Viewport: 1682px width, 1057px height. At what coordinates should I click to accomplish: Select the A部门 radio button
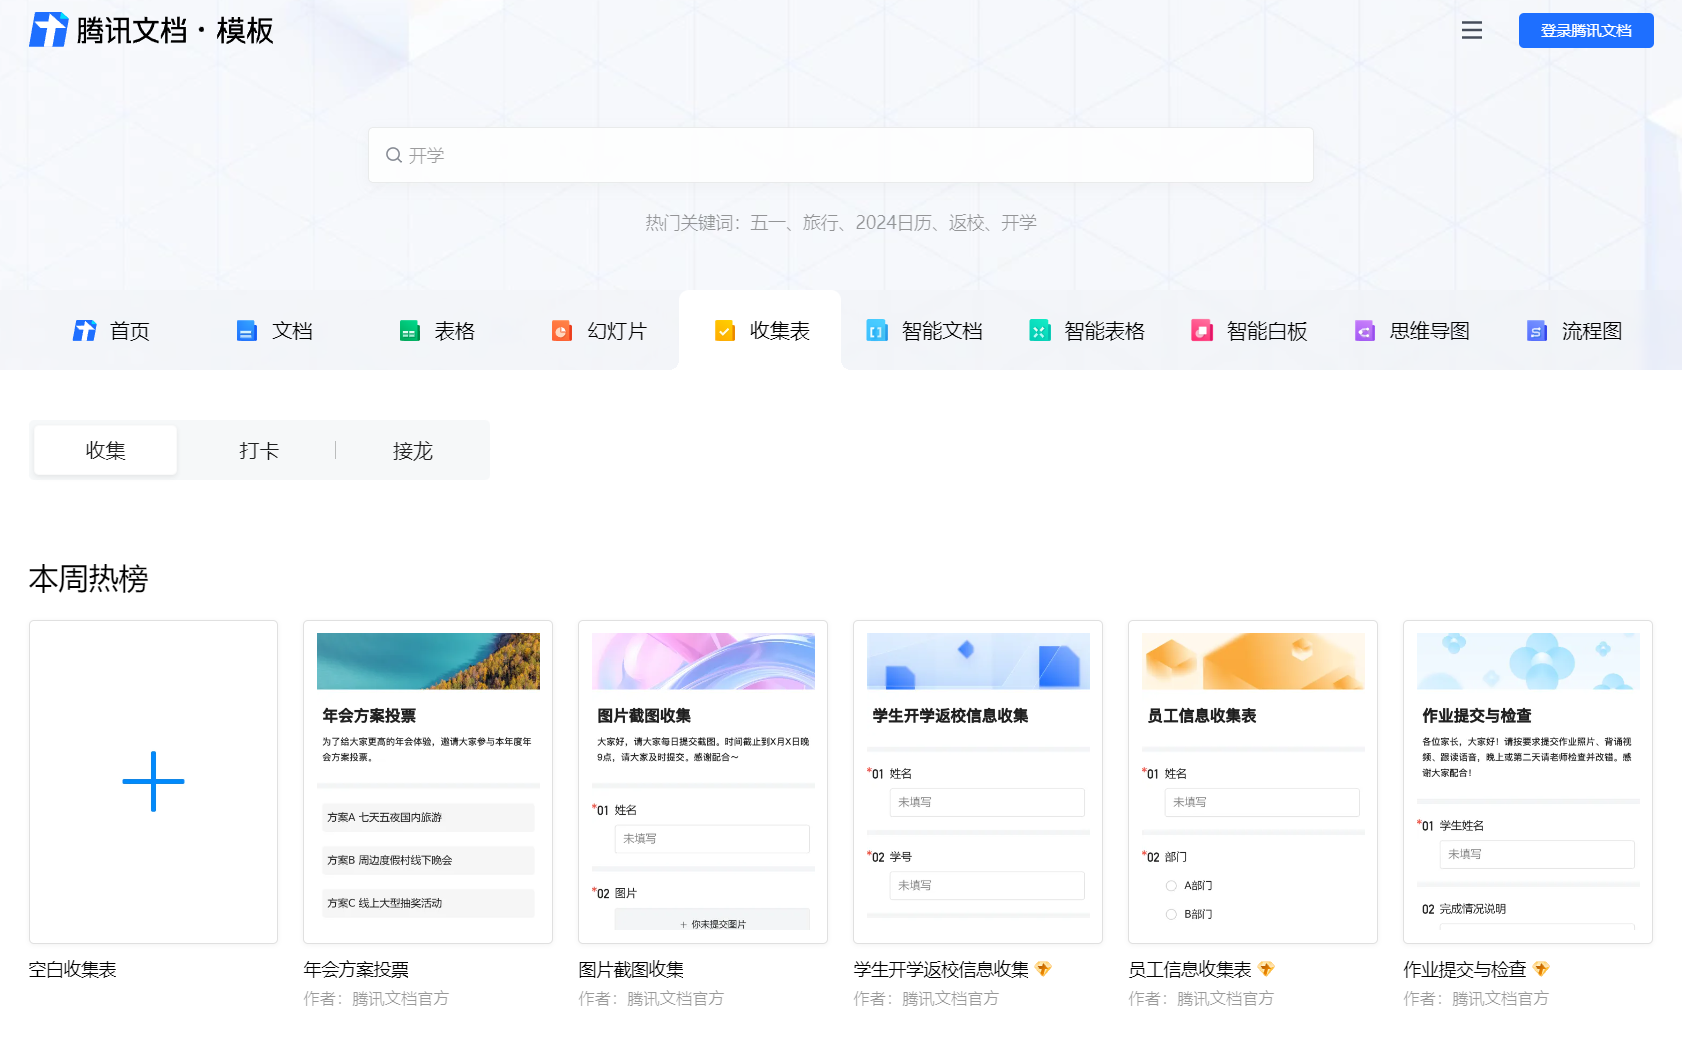click(1170, 885)
